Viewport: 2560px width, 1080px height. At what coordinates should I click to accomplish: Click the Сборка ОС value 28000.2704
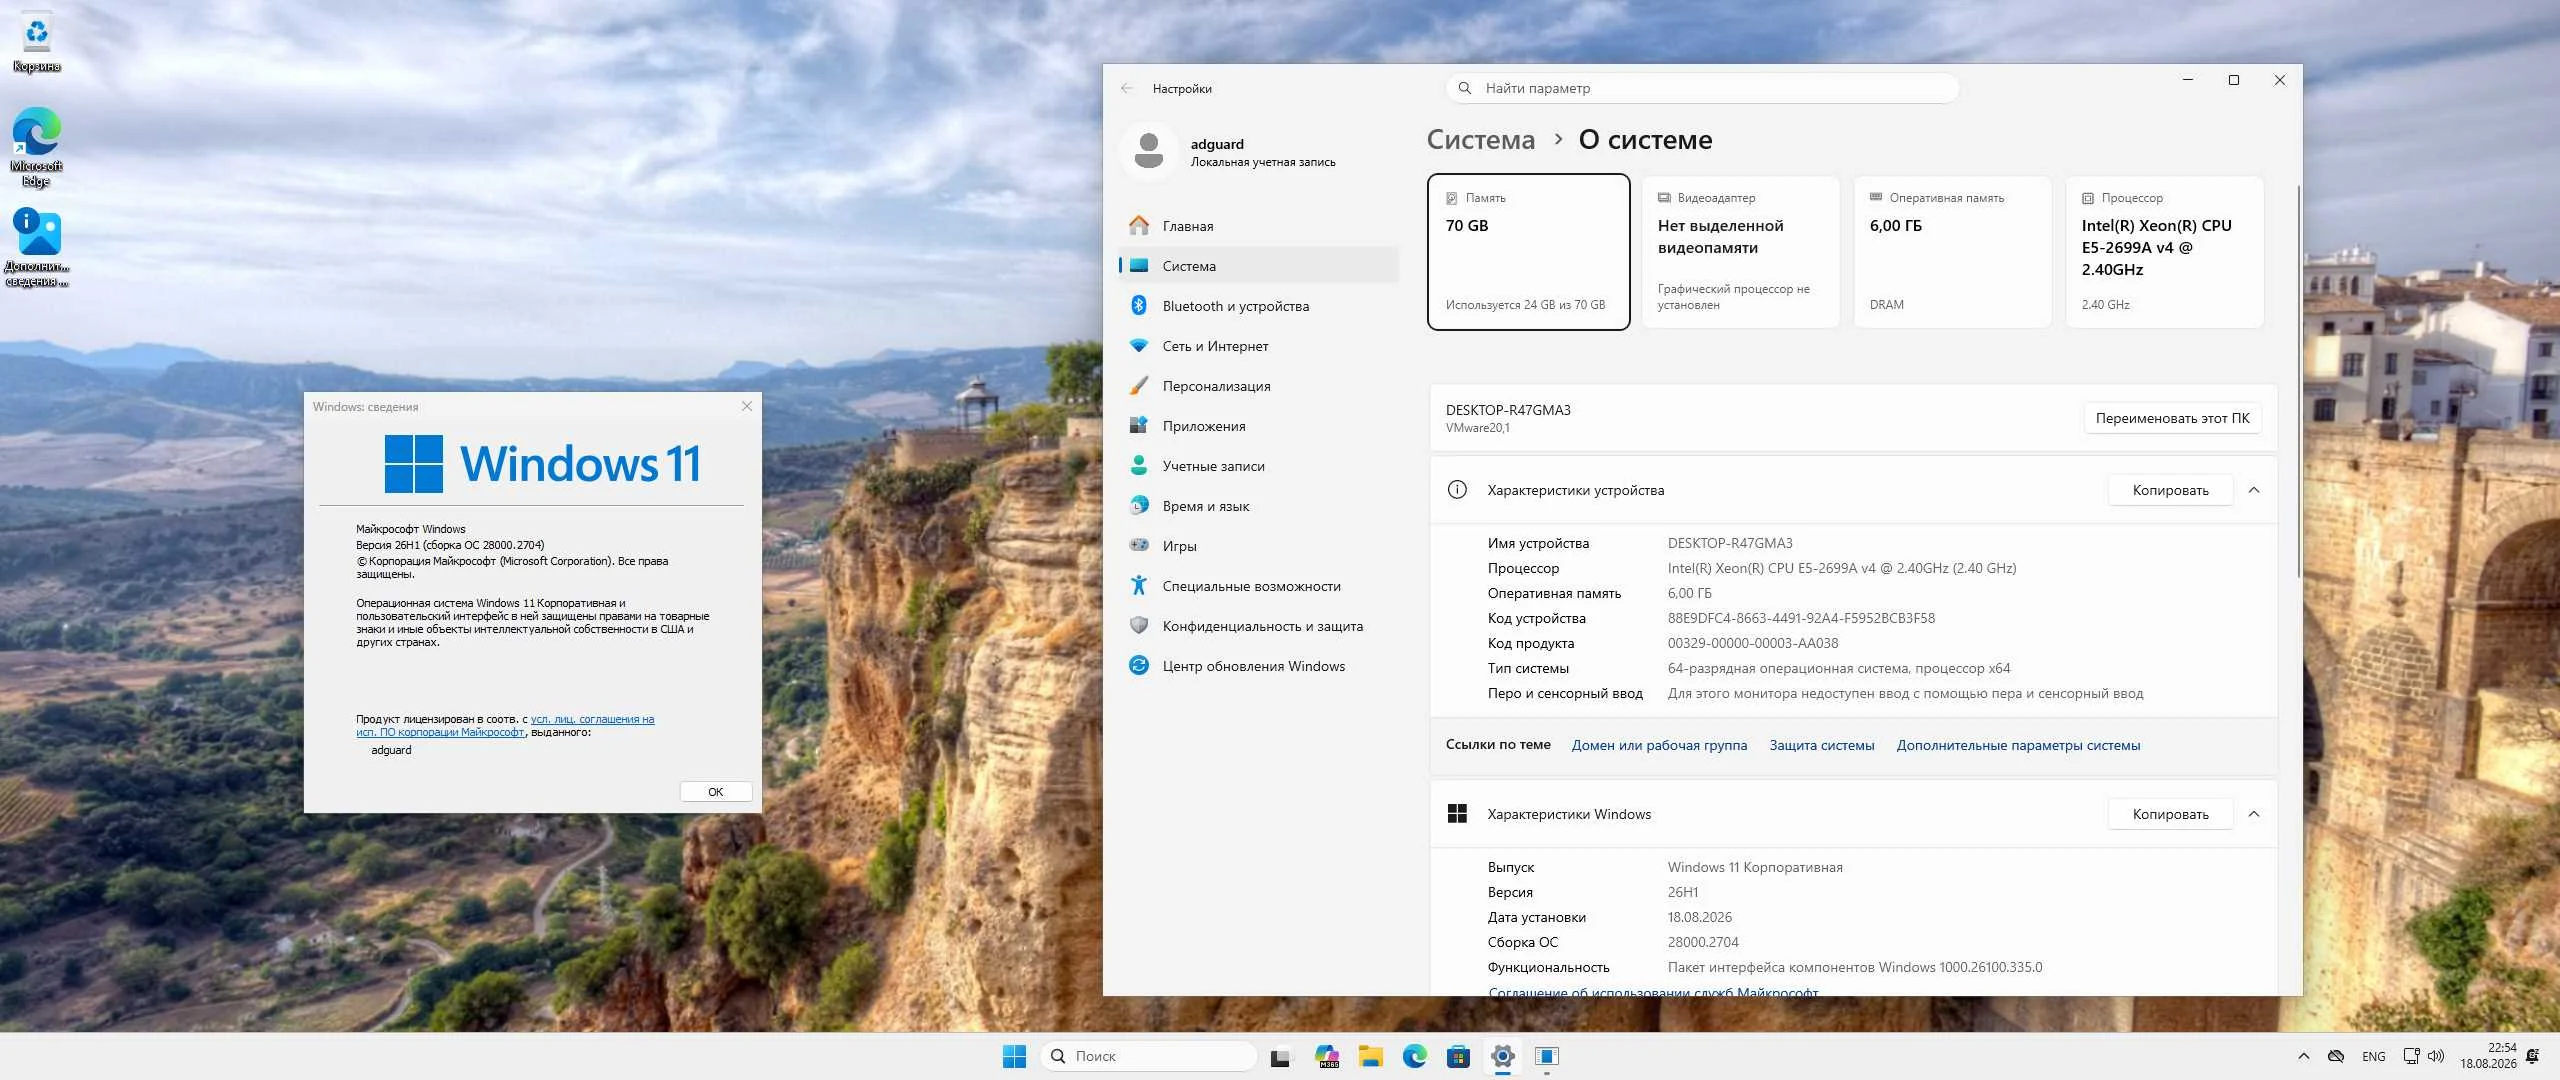1703,942
